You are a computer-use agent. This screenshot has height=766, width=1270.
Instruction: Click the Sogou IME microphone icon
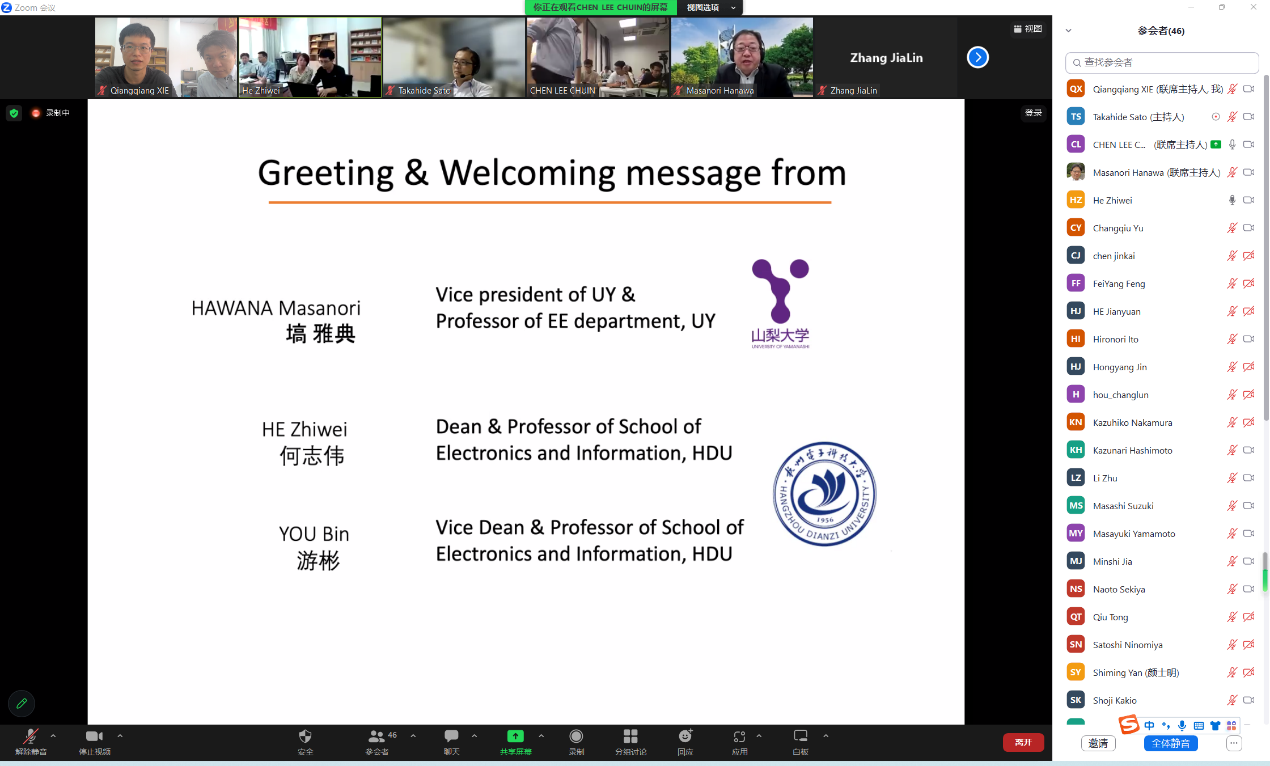tap(1182, 725)
